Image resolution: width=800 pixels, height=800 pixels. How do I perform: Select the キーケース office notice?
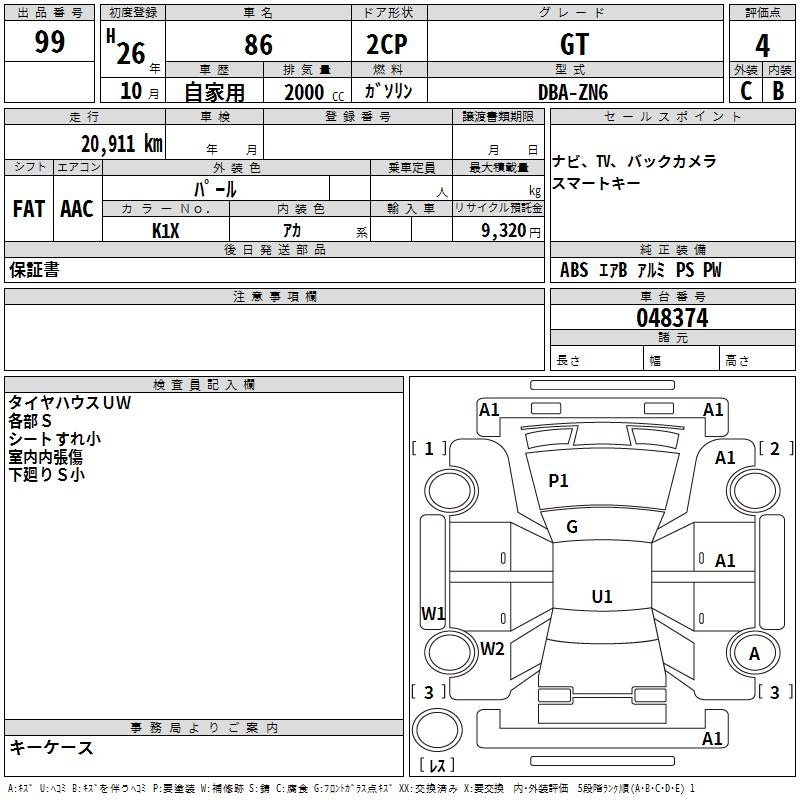click(x=52, y=747)
